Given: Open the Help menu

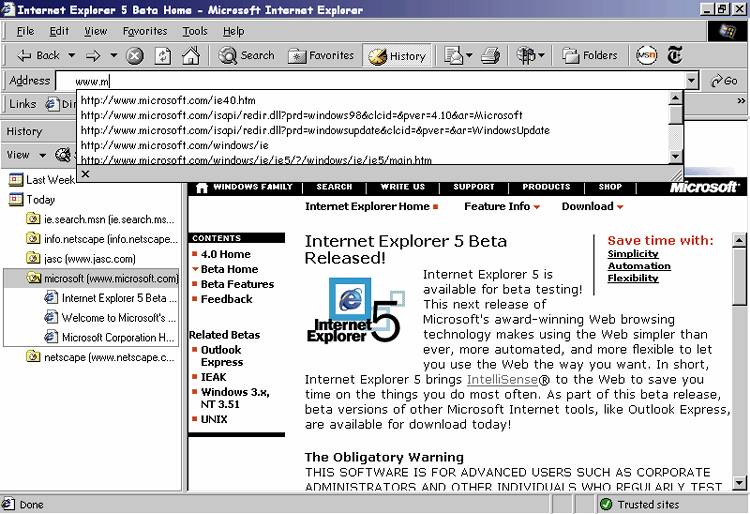Looking at the screenshot, I should click(233, 31).
